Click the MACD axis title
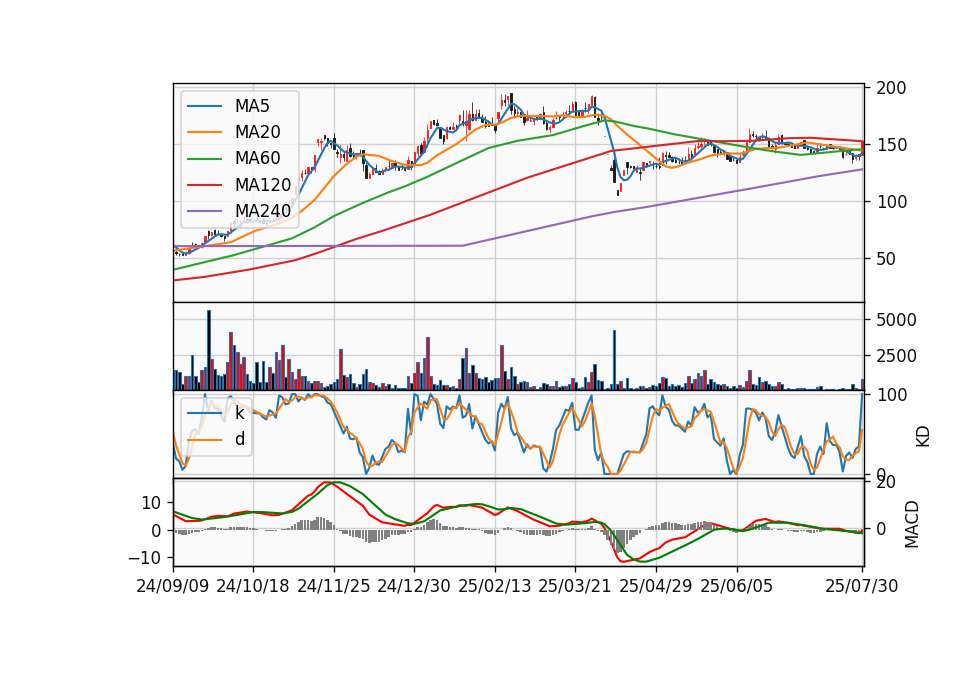This screenshot has width=960, height=690. (912, 524)
